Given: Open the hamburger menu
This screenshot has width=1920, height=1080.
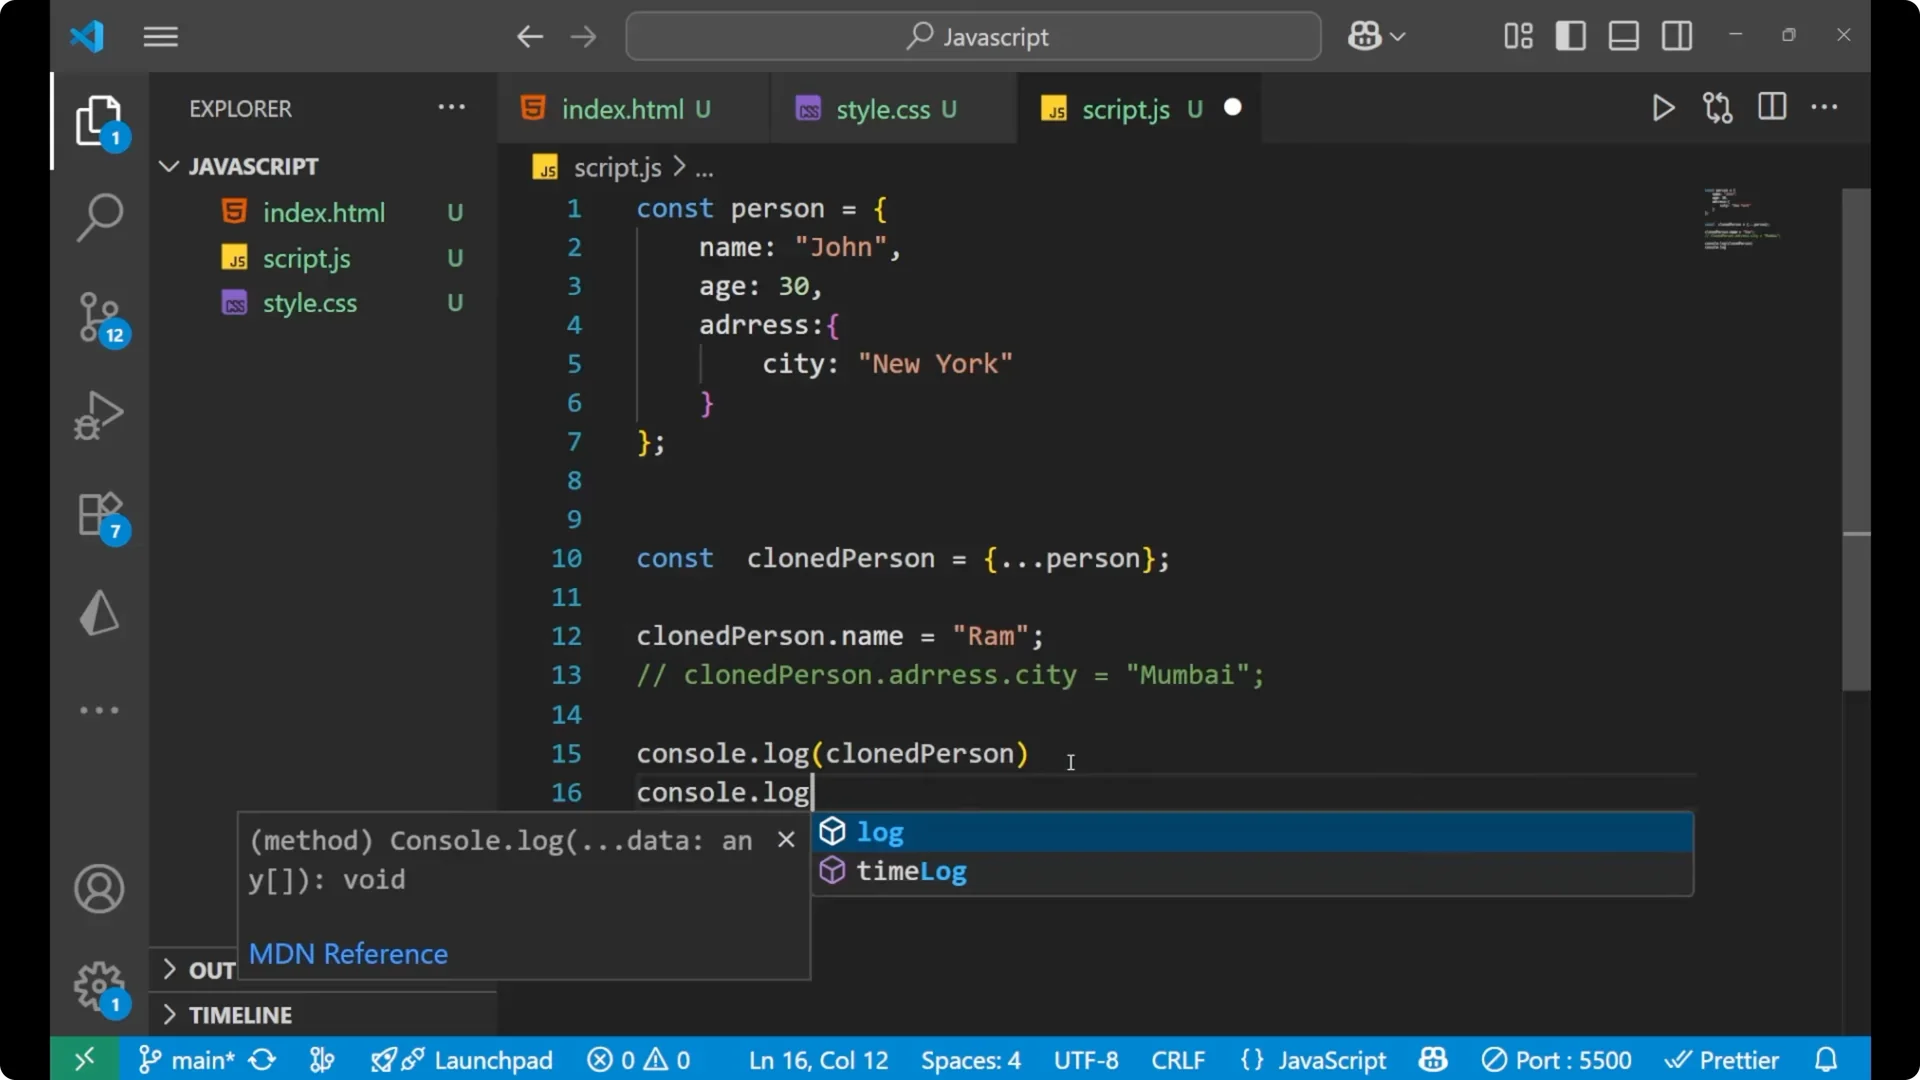Looking at the screenshot, I should pyautogui.click(x=160, y=36).
